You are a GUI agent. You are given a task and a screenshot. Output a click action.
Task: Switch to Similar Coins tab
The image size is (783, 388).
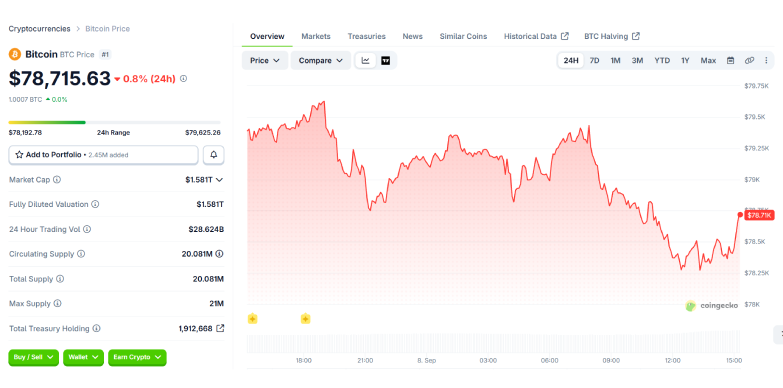click(x=463, y=36)
